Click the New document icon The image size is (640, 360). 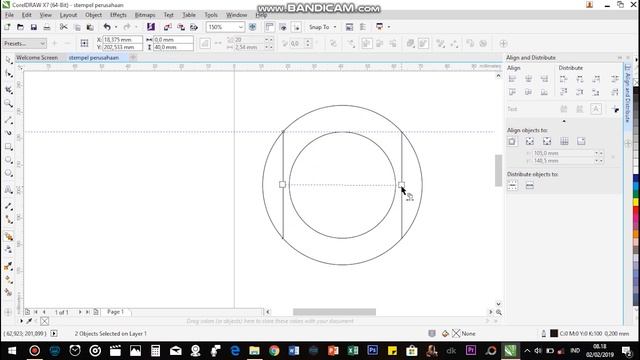pyautogui.click(x=7, y=27)
